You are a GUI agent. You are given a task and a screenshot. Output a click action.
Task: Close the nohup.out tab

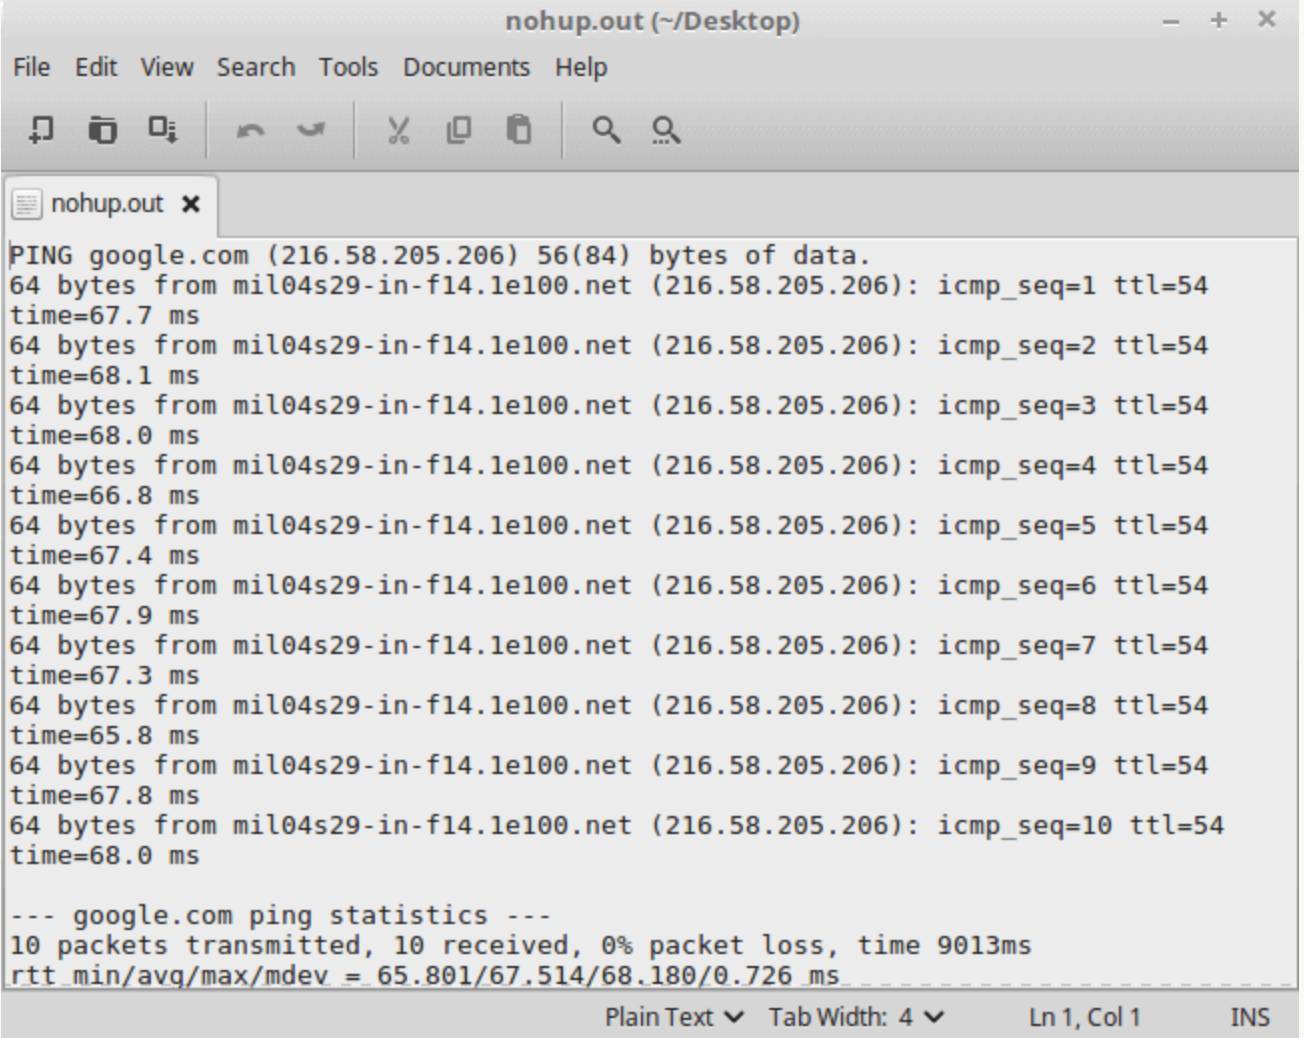click(190, 204)
